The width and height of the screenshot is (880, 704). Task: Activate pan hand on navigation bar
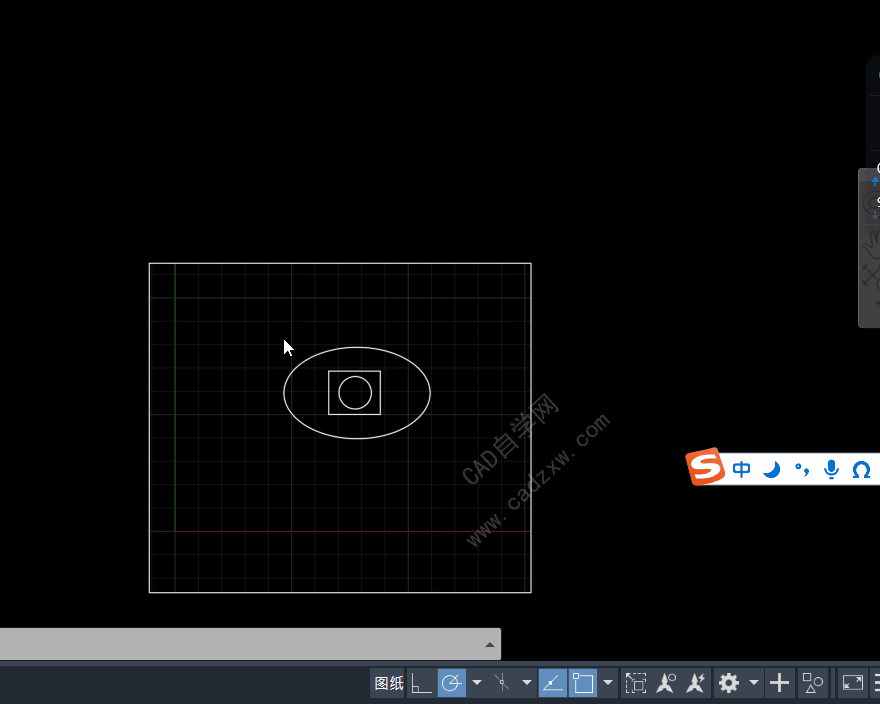point(872,245)
